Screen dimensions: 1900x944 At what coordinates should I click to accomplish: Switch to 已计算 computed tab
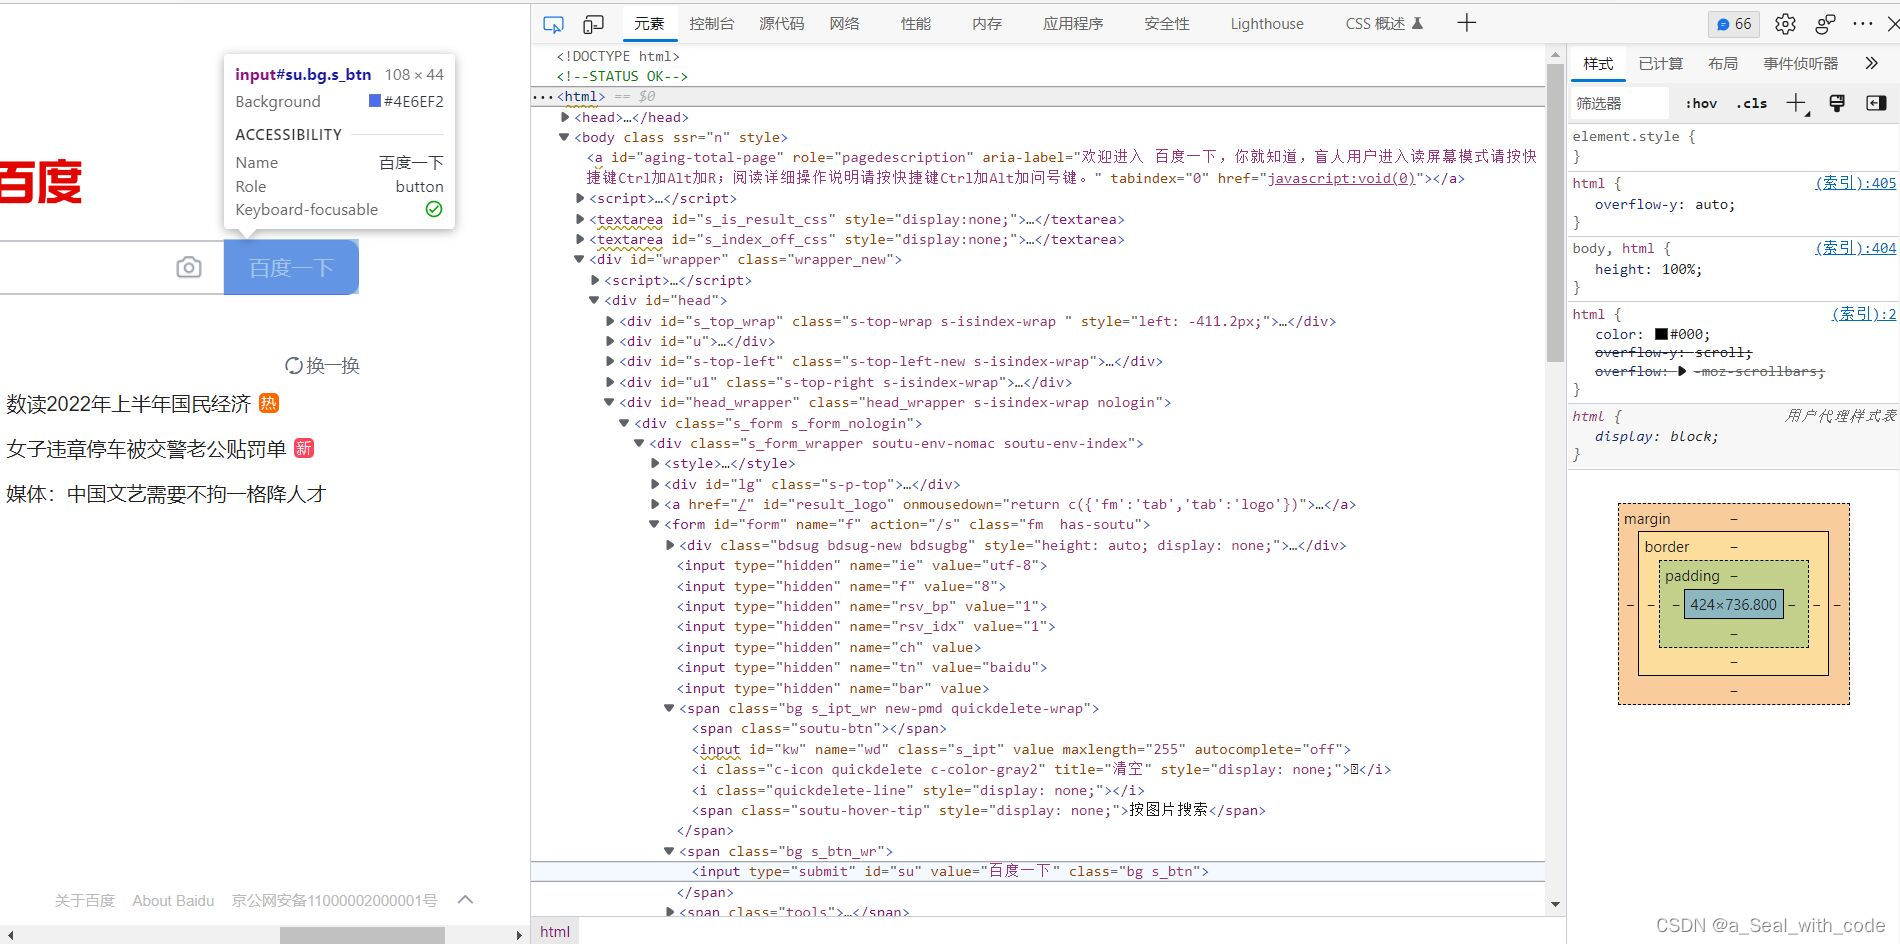(x=1661, y=63)
